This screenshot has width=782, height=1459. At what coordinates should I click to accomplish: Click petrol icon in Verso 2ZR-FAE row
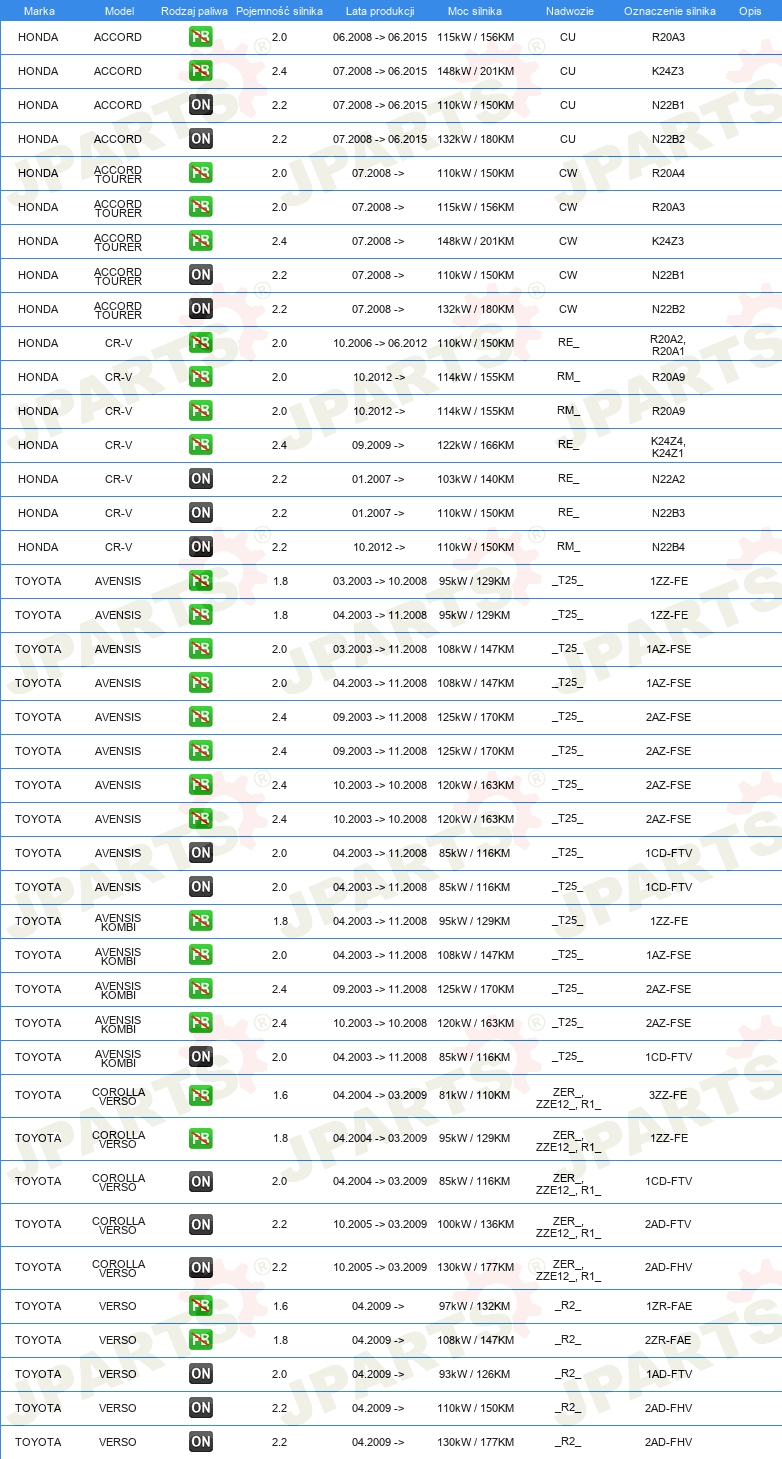pos(201,1340)
